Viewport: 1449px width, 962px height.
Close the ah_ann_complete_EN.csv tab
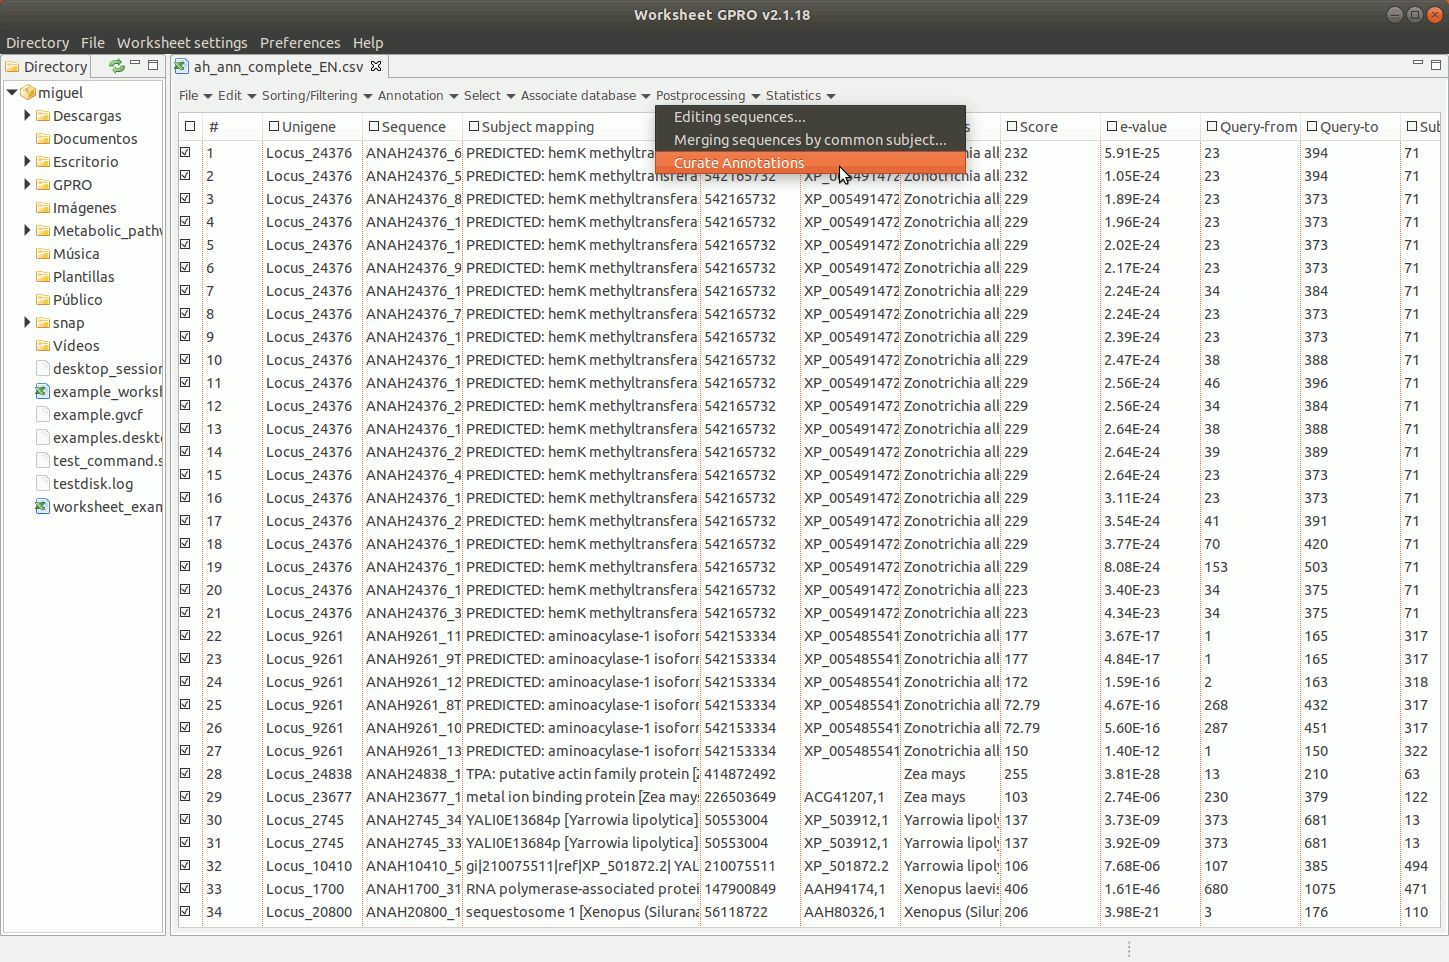[x=376, y=66]
